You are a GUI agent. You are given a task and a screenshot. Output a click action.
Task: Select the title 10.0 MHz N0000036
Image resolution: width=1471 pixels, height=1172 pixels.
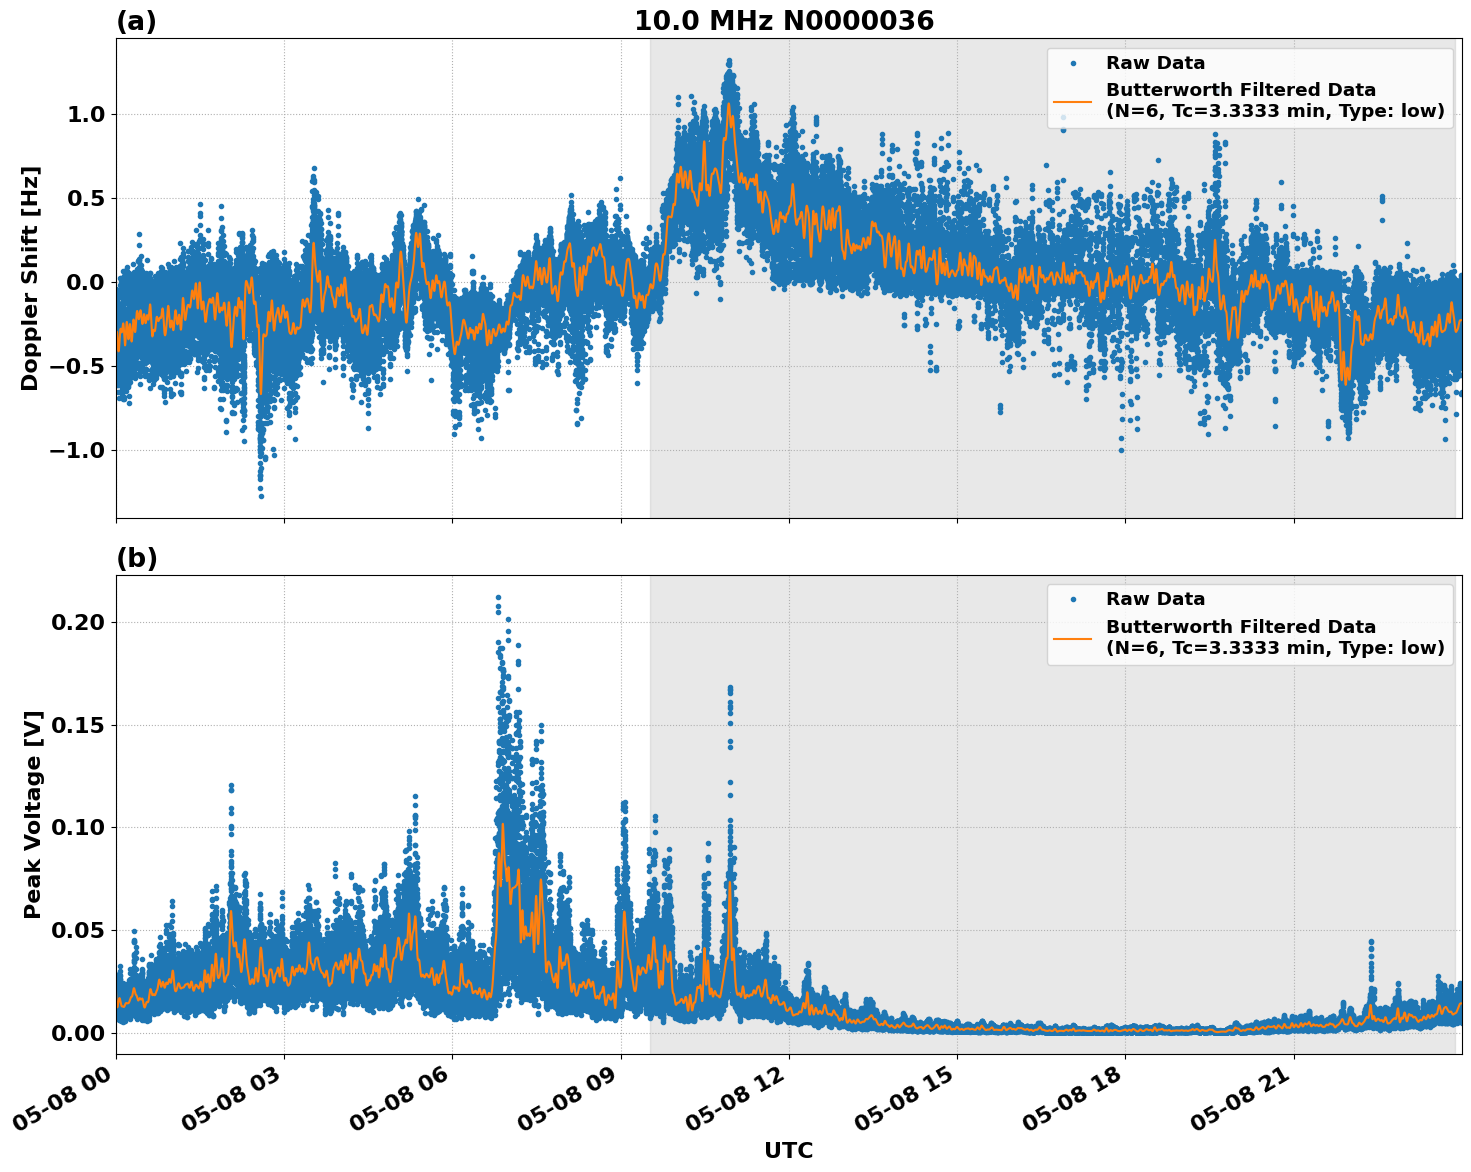(786, 18)
